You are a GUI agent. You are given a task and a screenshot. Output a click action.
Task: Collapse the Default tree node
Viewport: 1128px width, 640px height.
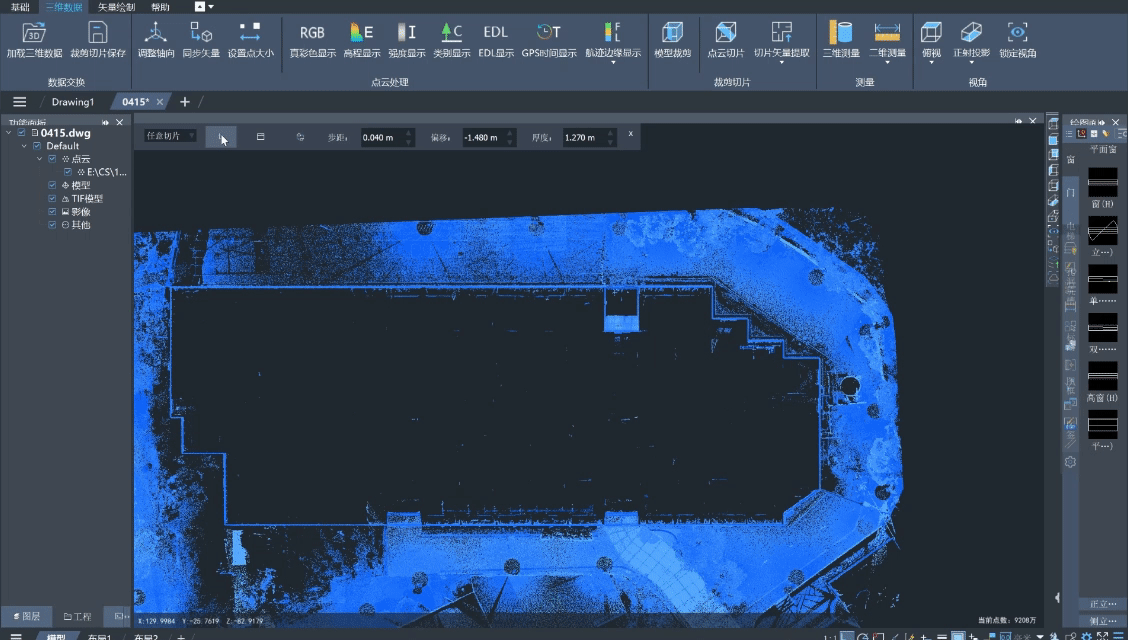click(25, 146)
